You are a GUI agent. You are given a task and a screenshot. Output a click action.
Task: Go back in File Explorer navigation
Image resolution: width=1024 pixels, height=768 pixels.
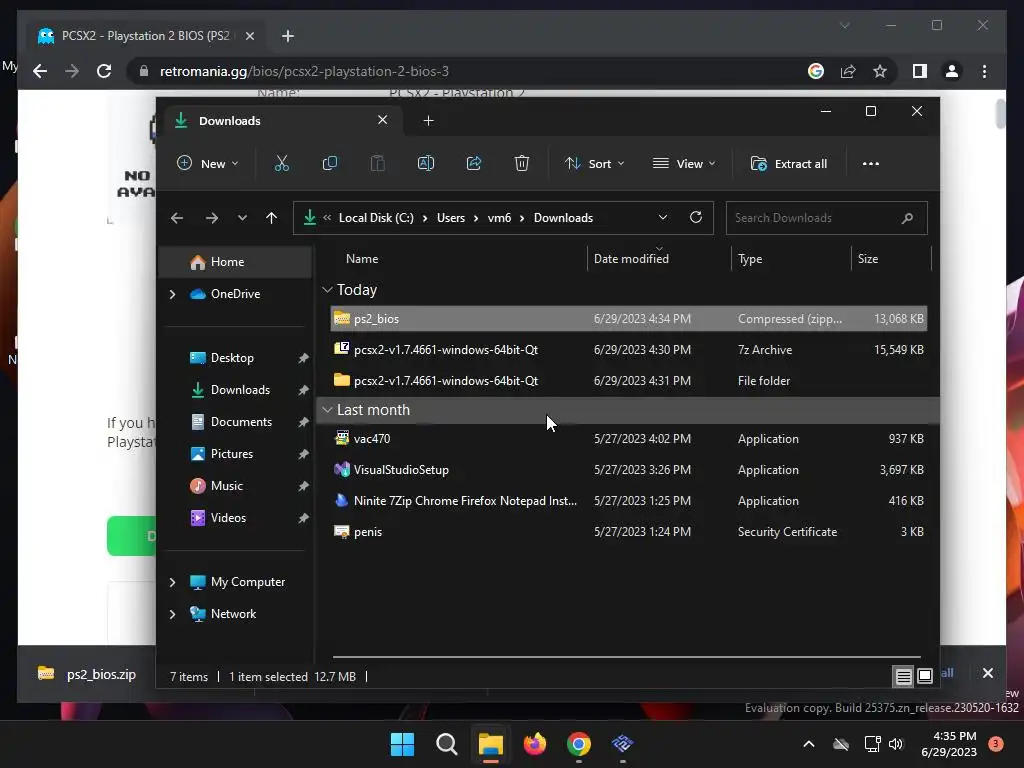(176, 218)
